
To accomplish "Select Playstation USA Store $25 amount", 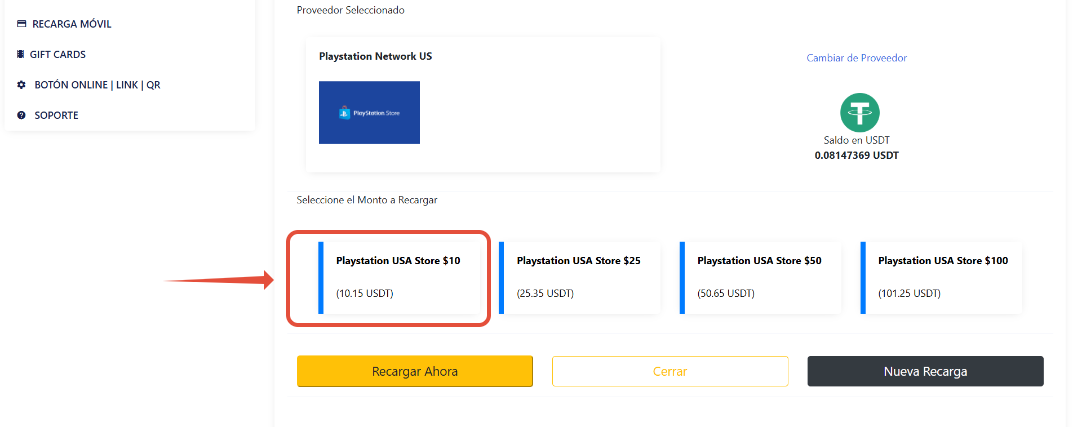I will point(580,278).
